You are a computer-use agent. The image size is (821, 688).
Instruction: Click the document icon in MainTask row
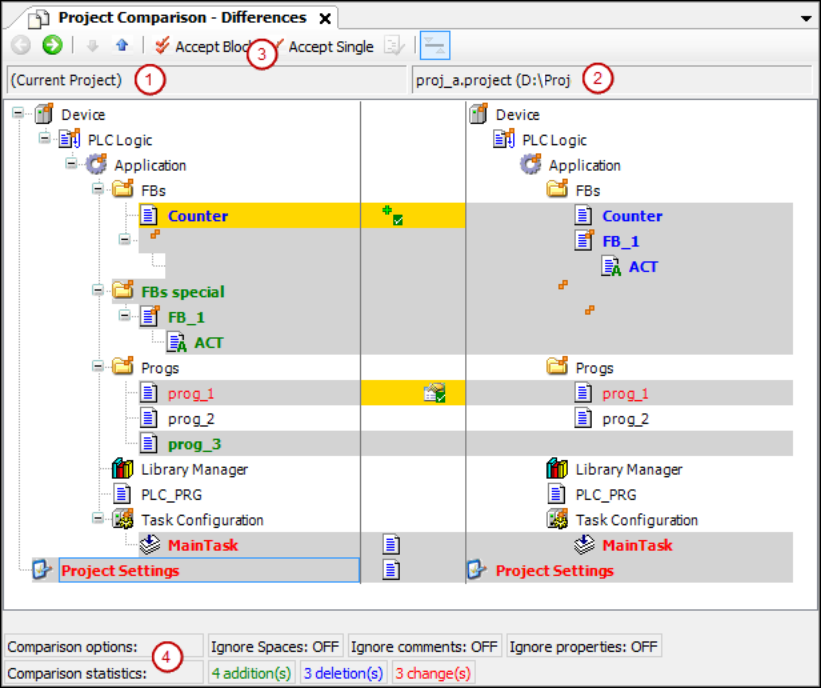(x=392, y=545)
